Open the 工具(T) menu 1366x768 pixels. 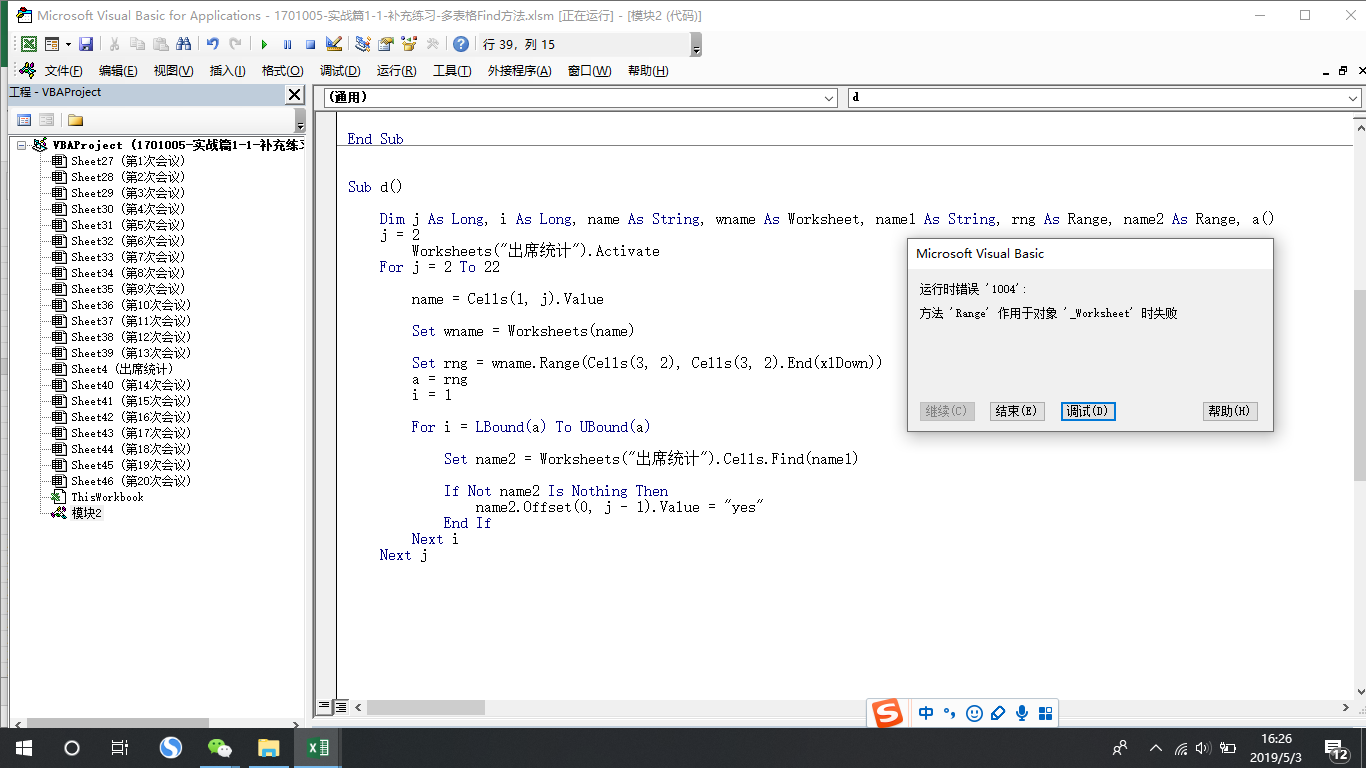[x=452, y=71]
